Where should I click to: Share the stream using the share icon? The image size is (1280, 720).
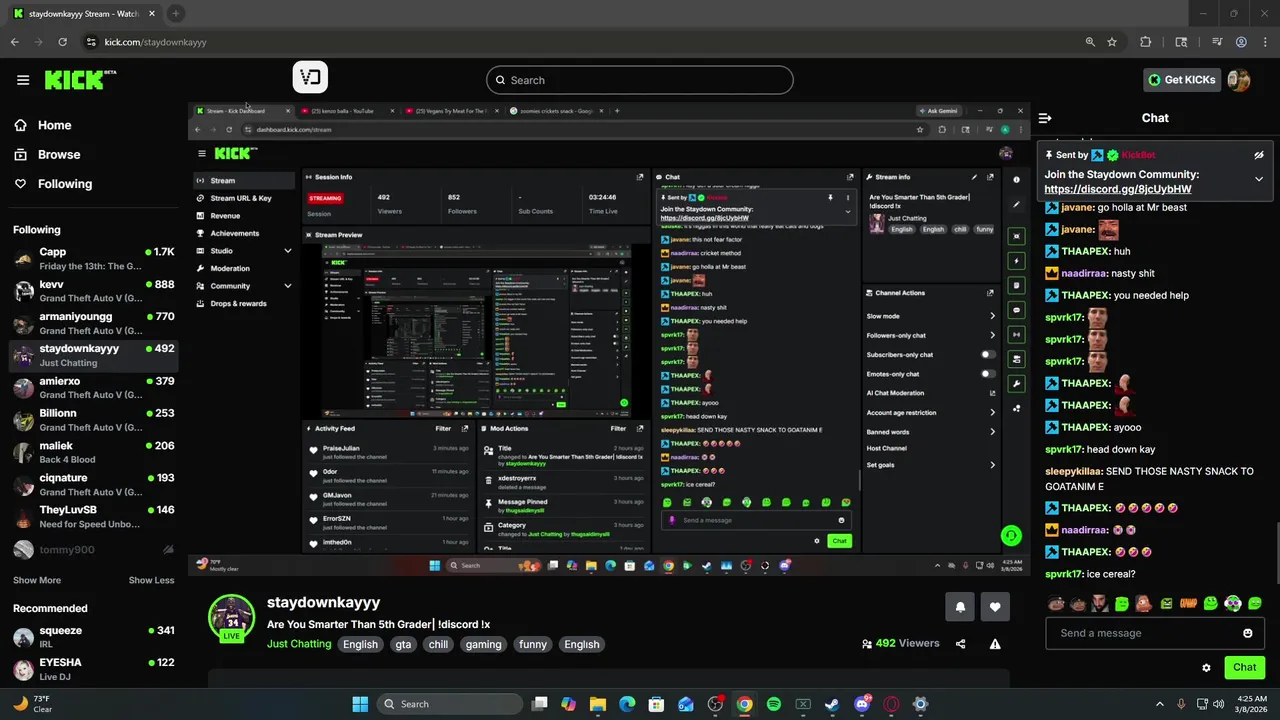pyautogui.click(x=961, y=644)
